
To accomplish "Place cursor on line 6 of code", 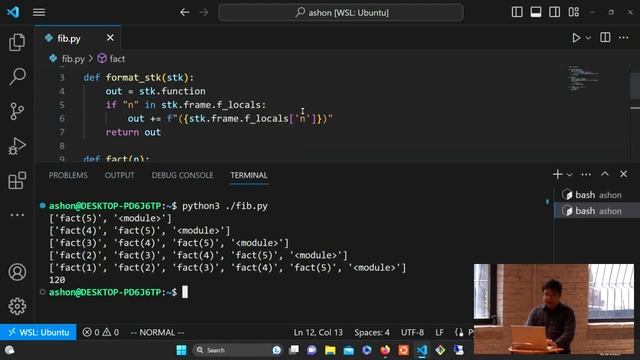I will (x=230, y=118).
